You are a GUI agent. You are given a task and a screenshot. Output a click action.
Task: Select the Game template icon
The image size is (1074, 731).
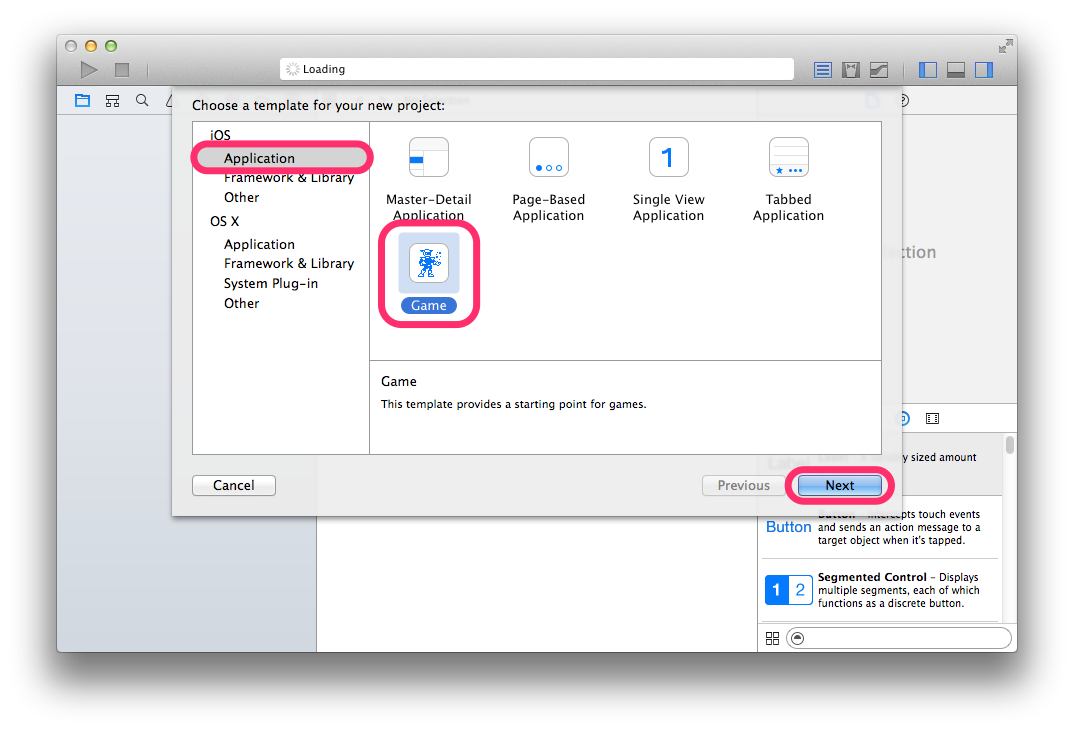click(429, 264)
